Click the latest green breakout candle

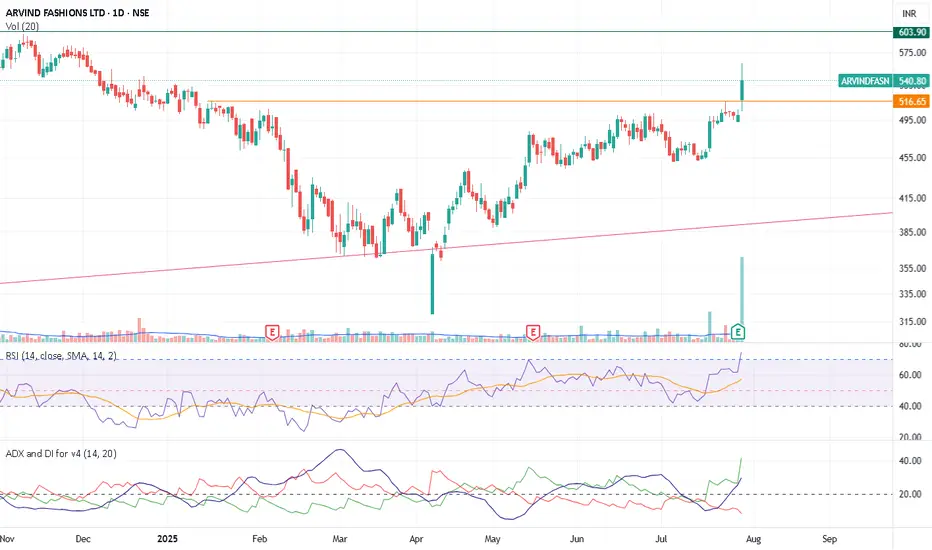click(742, 90)
